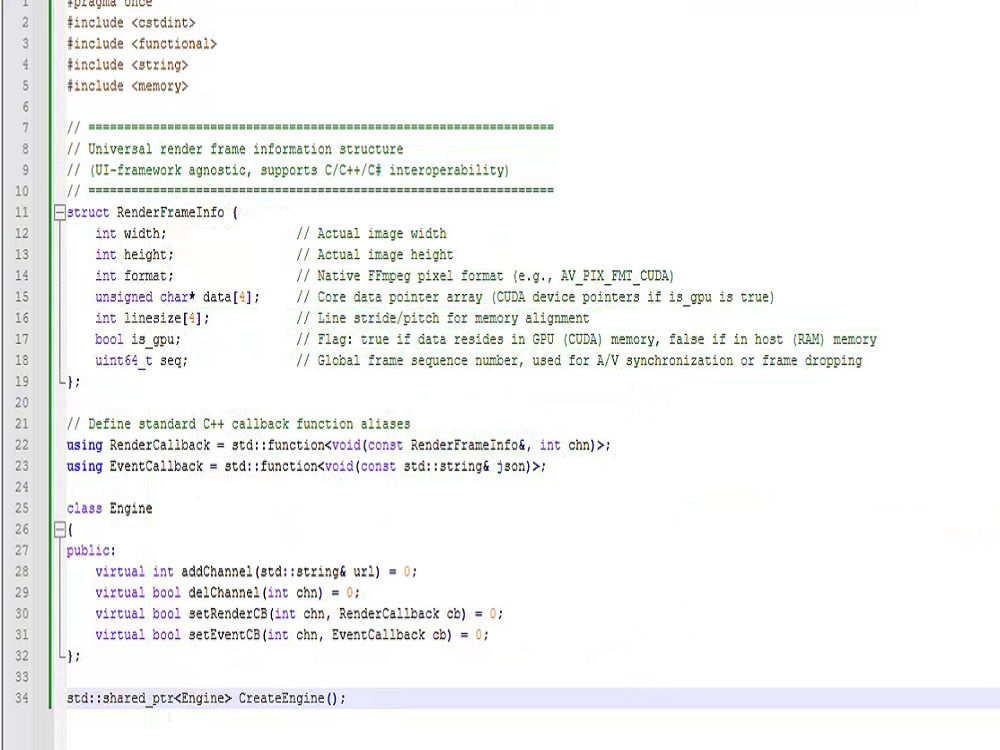Screen dimensions: 1000x750
Task: Click the "Flag: true if data resides" comment
Action: click(x=586, y=339)
